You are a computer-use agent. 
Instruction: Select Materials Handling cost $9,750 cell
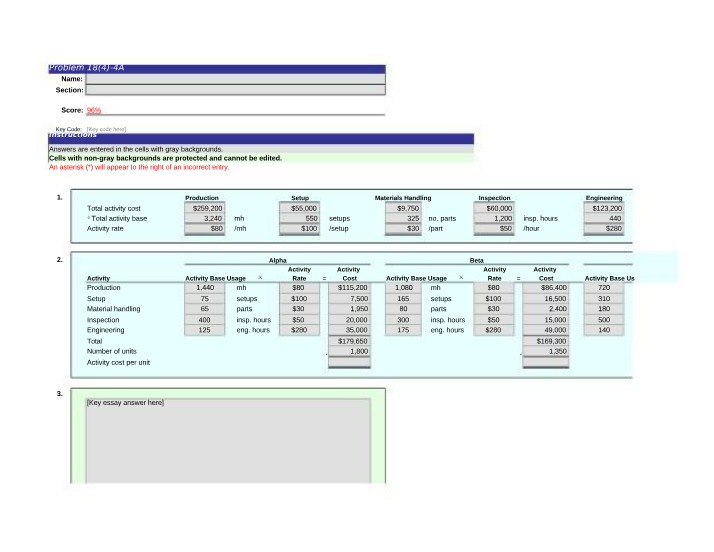click(x=403, y=208)
